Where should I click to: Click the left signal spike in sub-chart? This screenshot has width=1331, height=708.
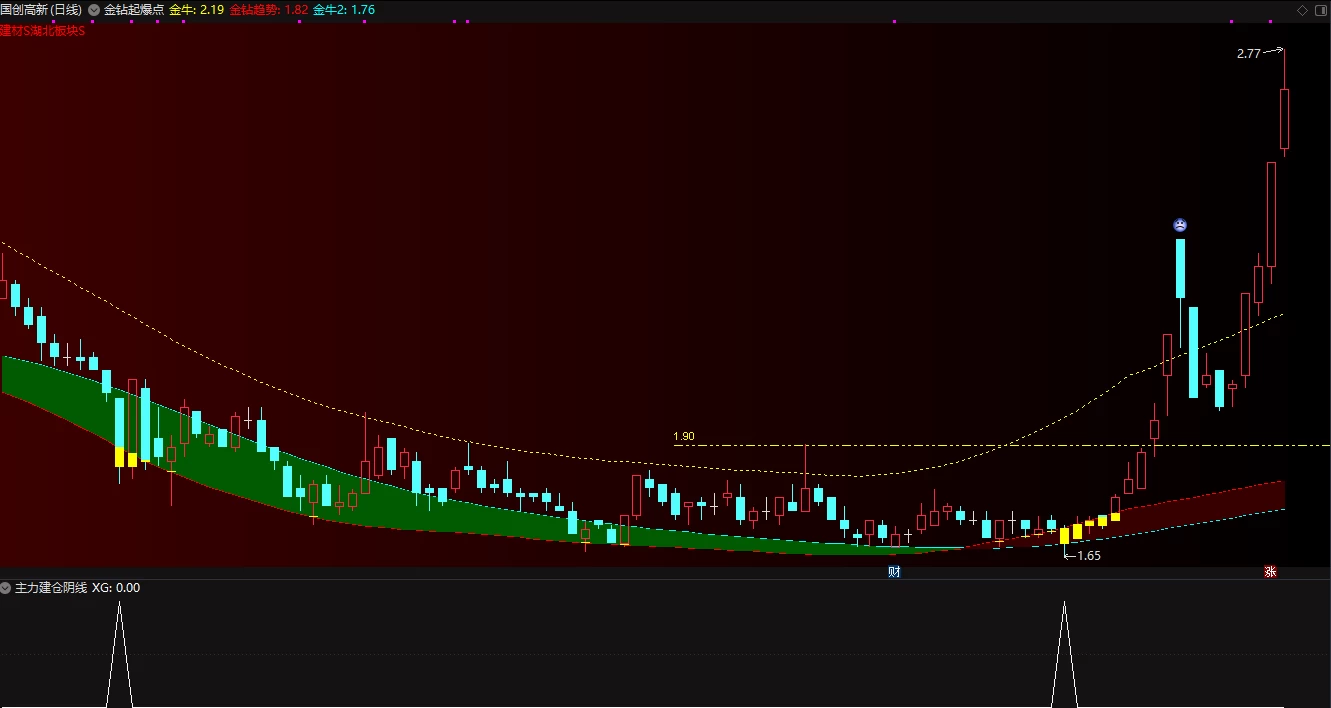pyautogui.click(x=120, y=654)
